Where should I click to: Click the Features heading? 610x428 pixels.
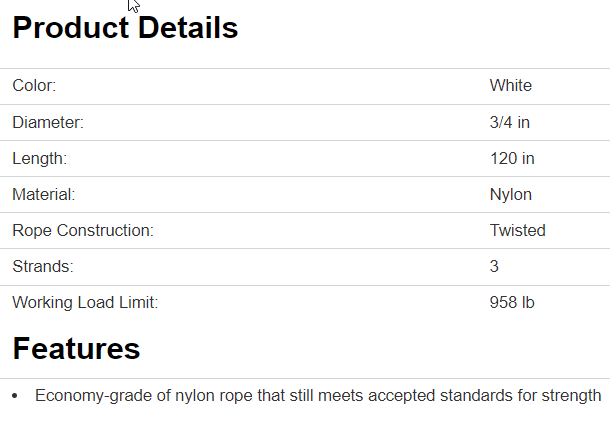pos(76,348)
